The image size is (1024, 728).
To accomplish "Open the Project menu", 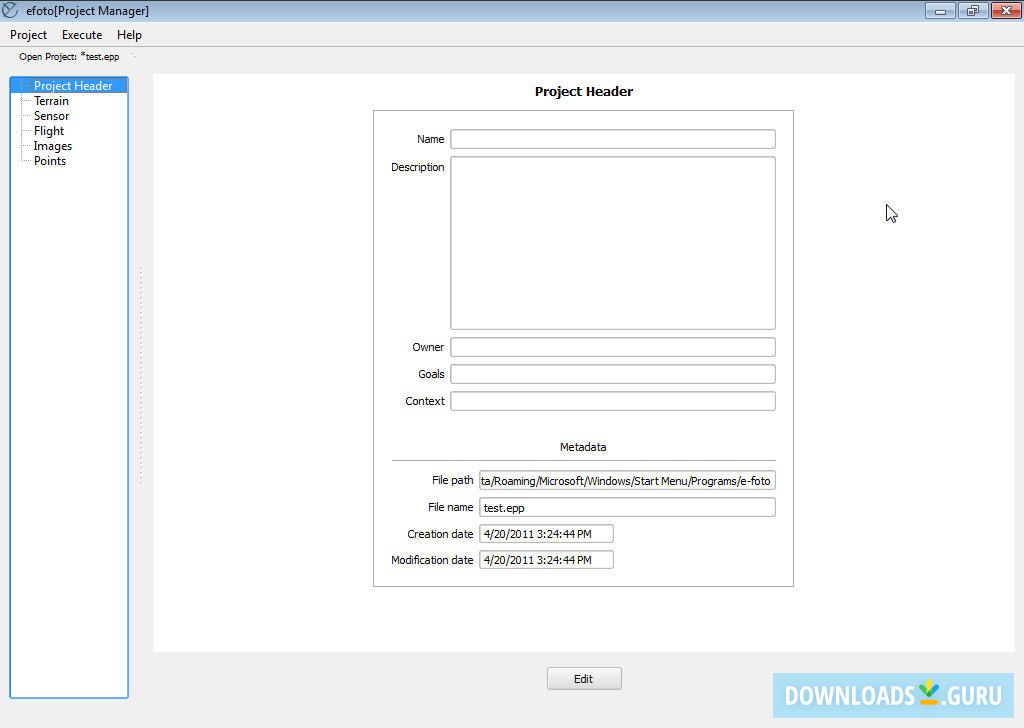I will pos(28,35).
